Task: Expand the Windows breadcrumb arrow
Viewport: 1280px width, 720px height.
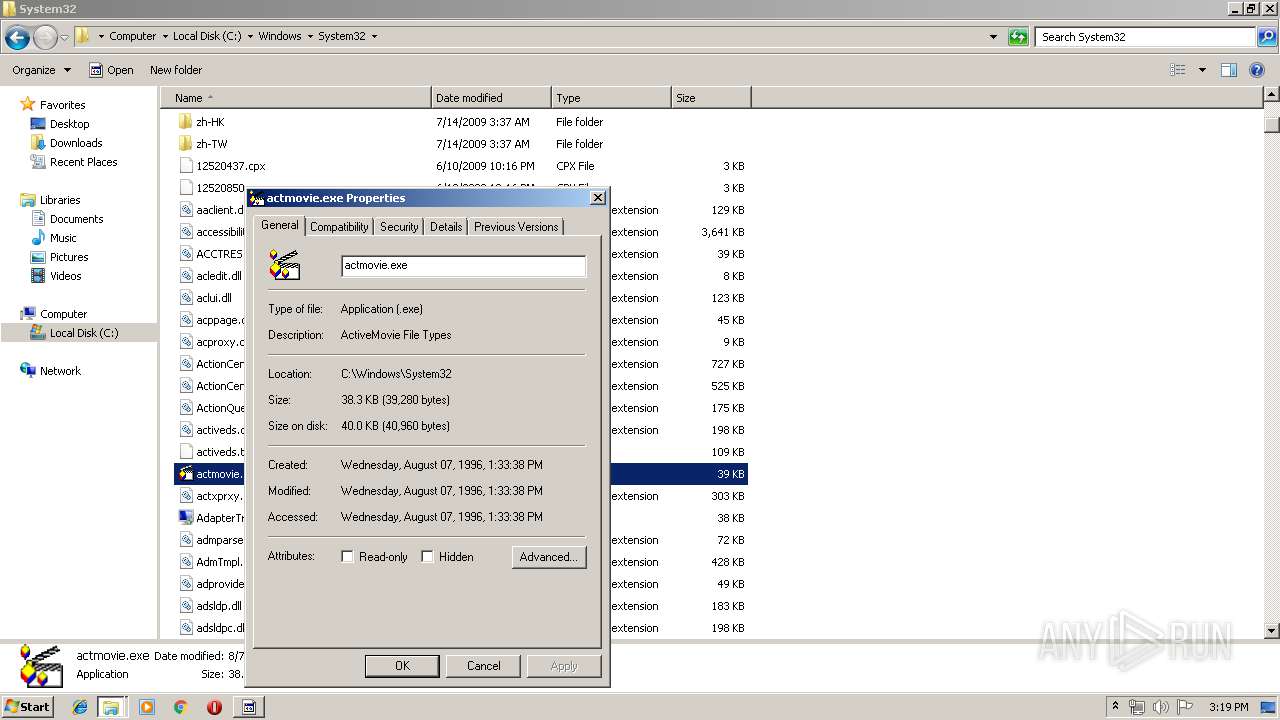Action: [x=310, y=36]
